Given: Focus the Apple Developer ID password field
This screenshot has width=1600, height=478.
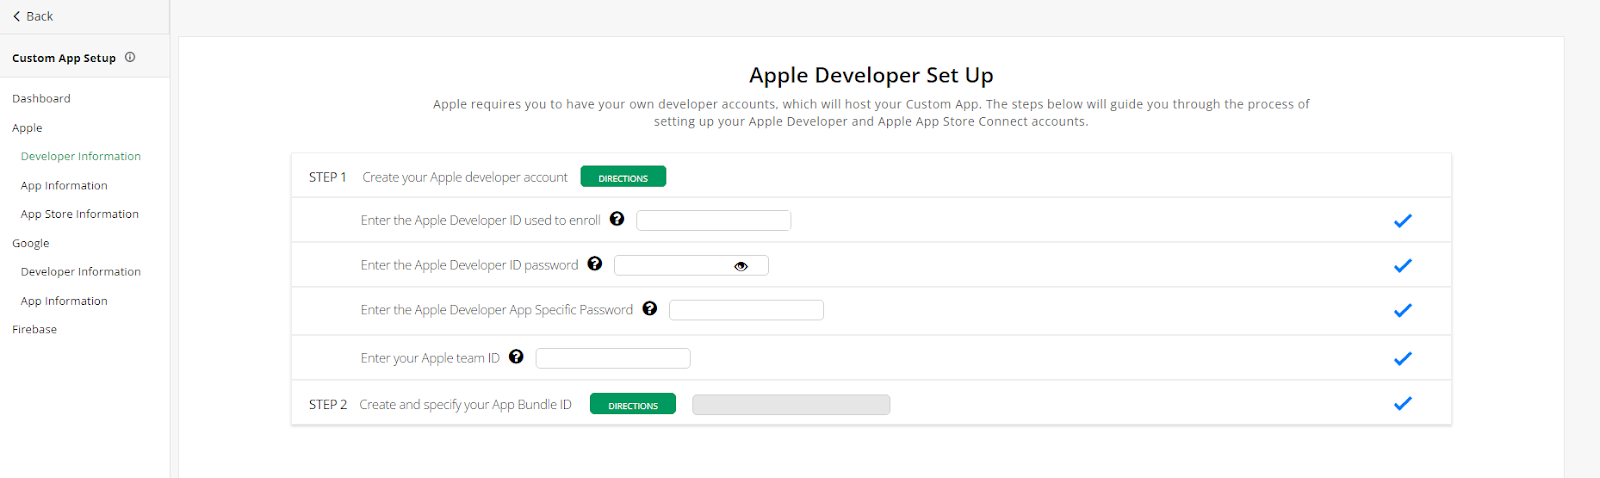Looking at the screenshot, I should (691, 265).
